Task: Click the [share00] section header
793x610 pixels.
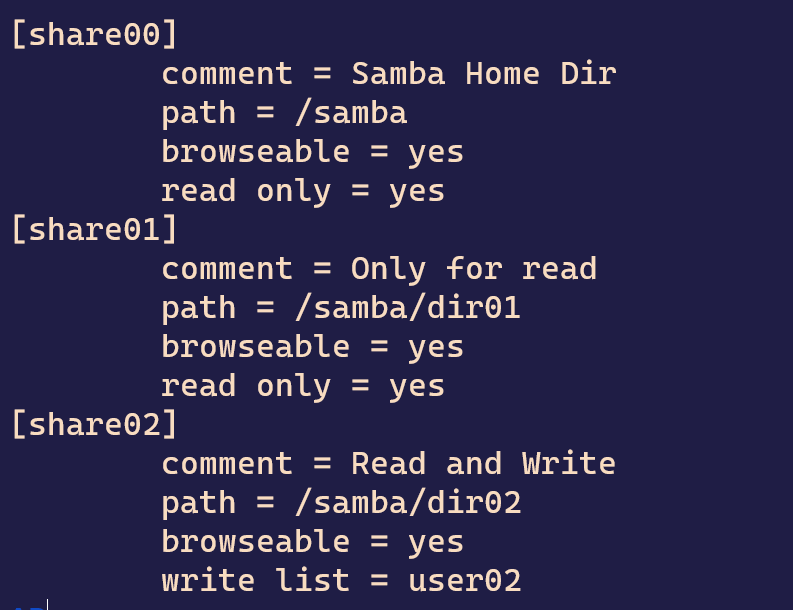Action: pyautogui.click(x=94, y=35)
